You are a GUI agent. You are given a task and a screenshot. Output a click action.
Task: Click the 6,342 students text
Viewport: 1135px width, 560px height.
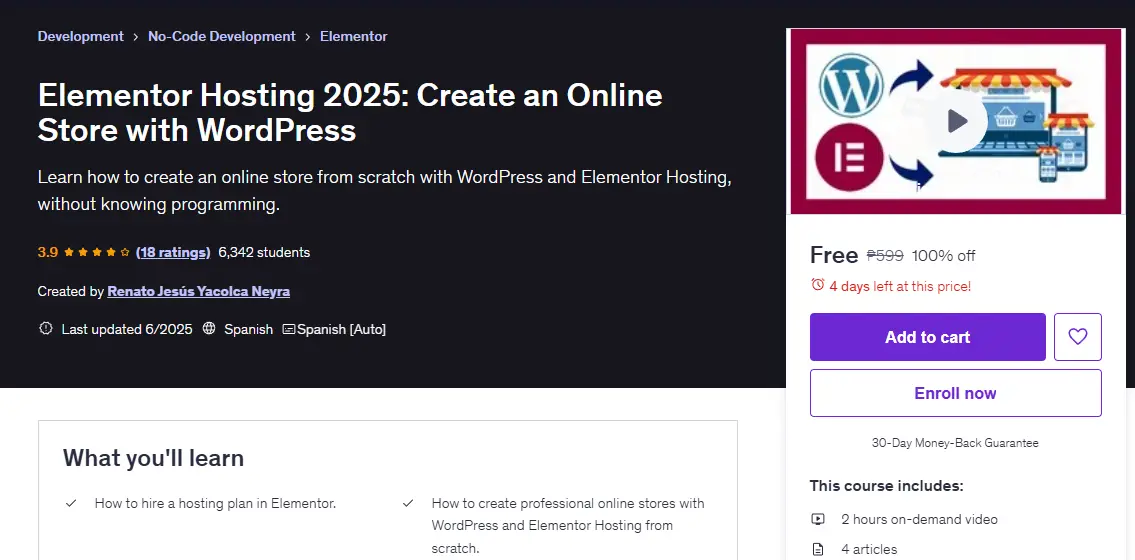264,253
